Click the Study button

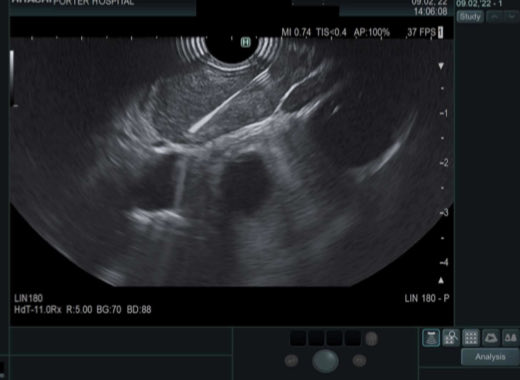pyautogui.click(x=470, y=17)
